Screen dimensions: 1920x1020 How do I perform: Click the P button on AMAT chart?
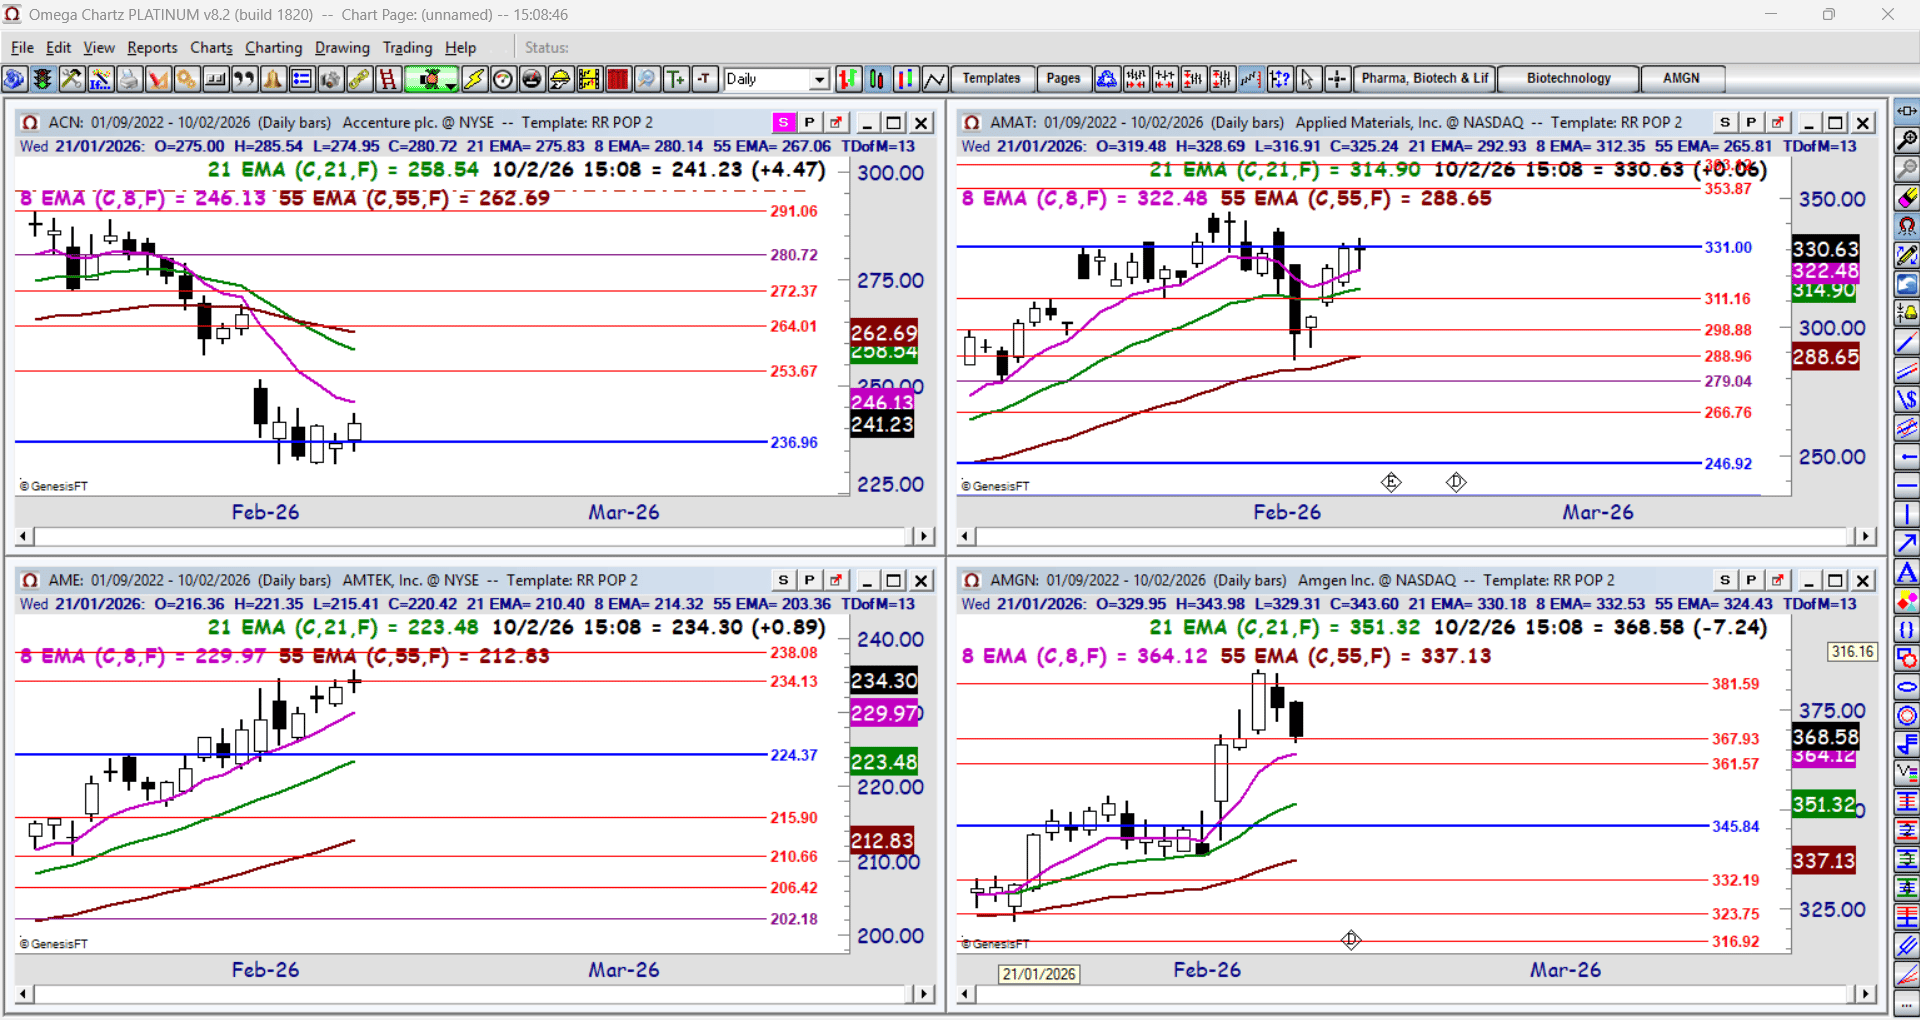click(1751, 123)
